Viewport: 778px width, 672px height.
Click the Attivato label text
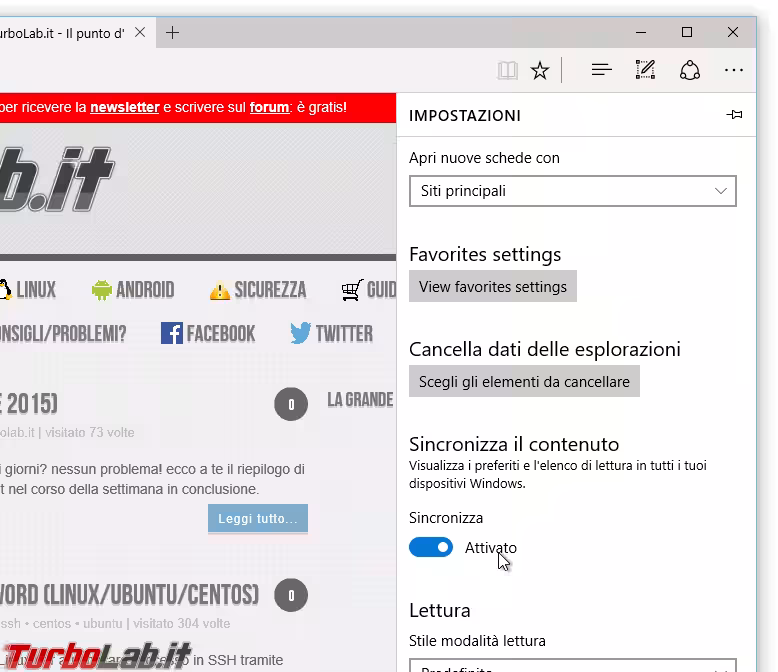tap(490, 547)
